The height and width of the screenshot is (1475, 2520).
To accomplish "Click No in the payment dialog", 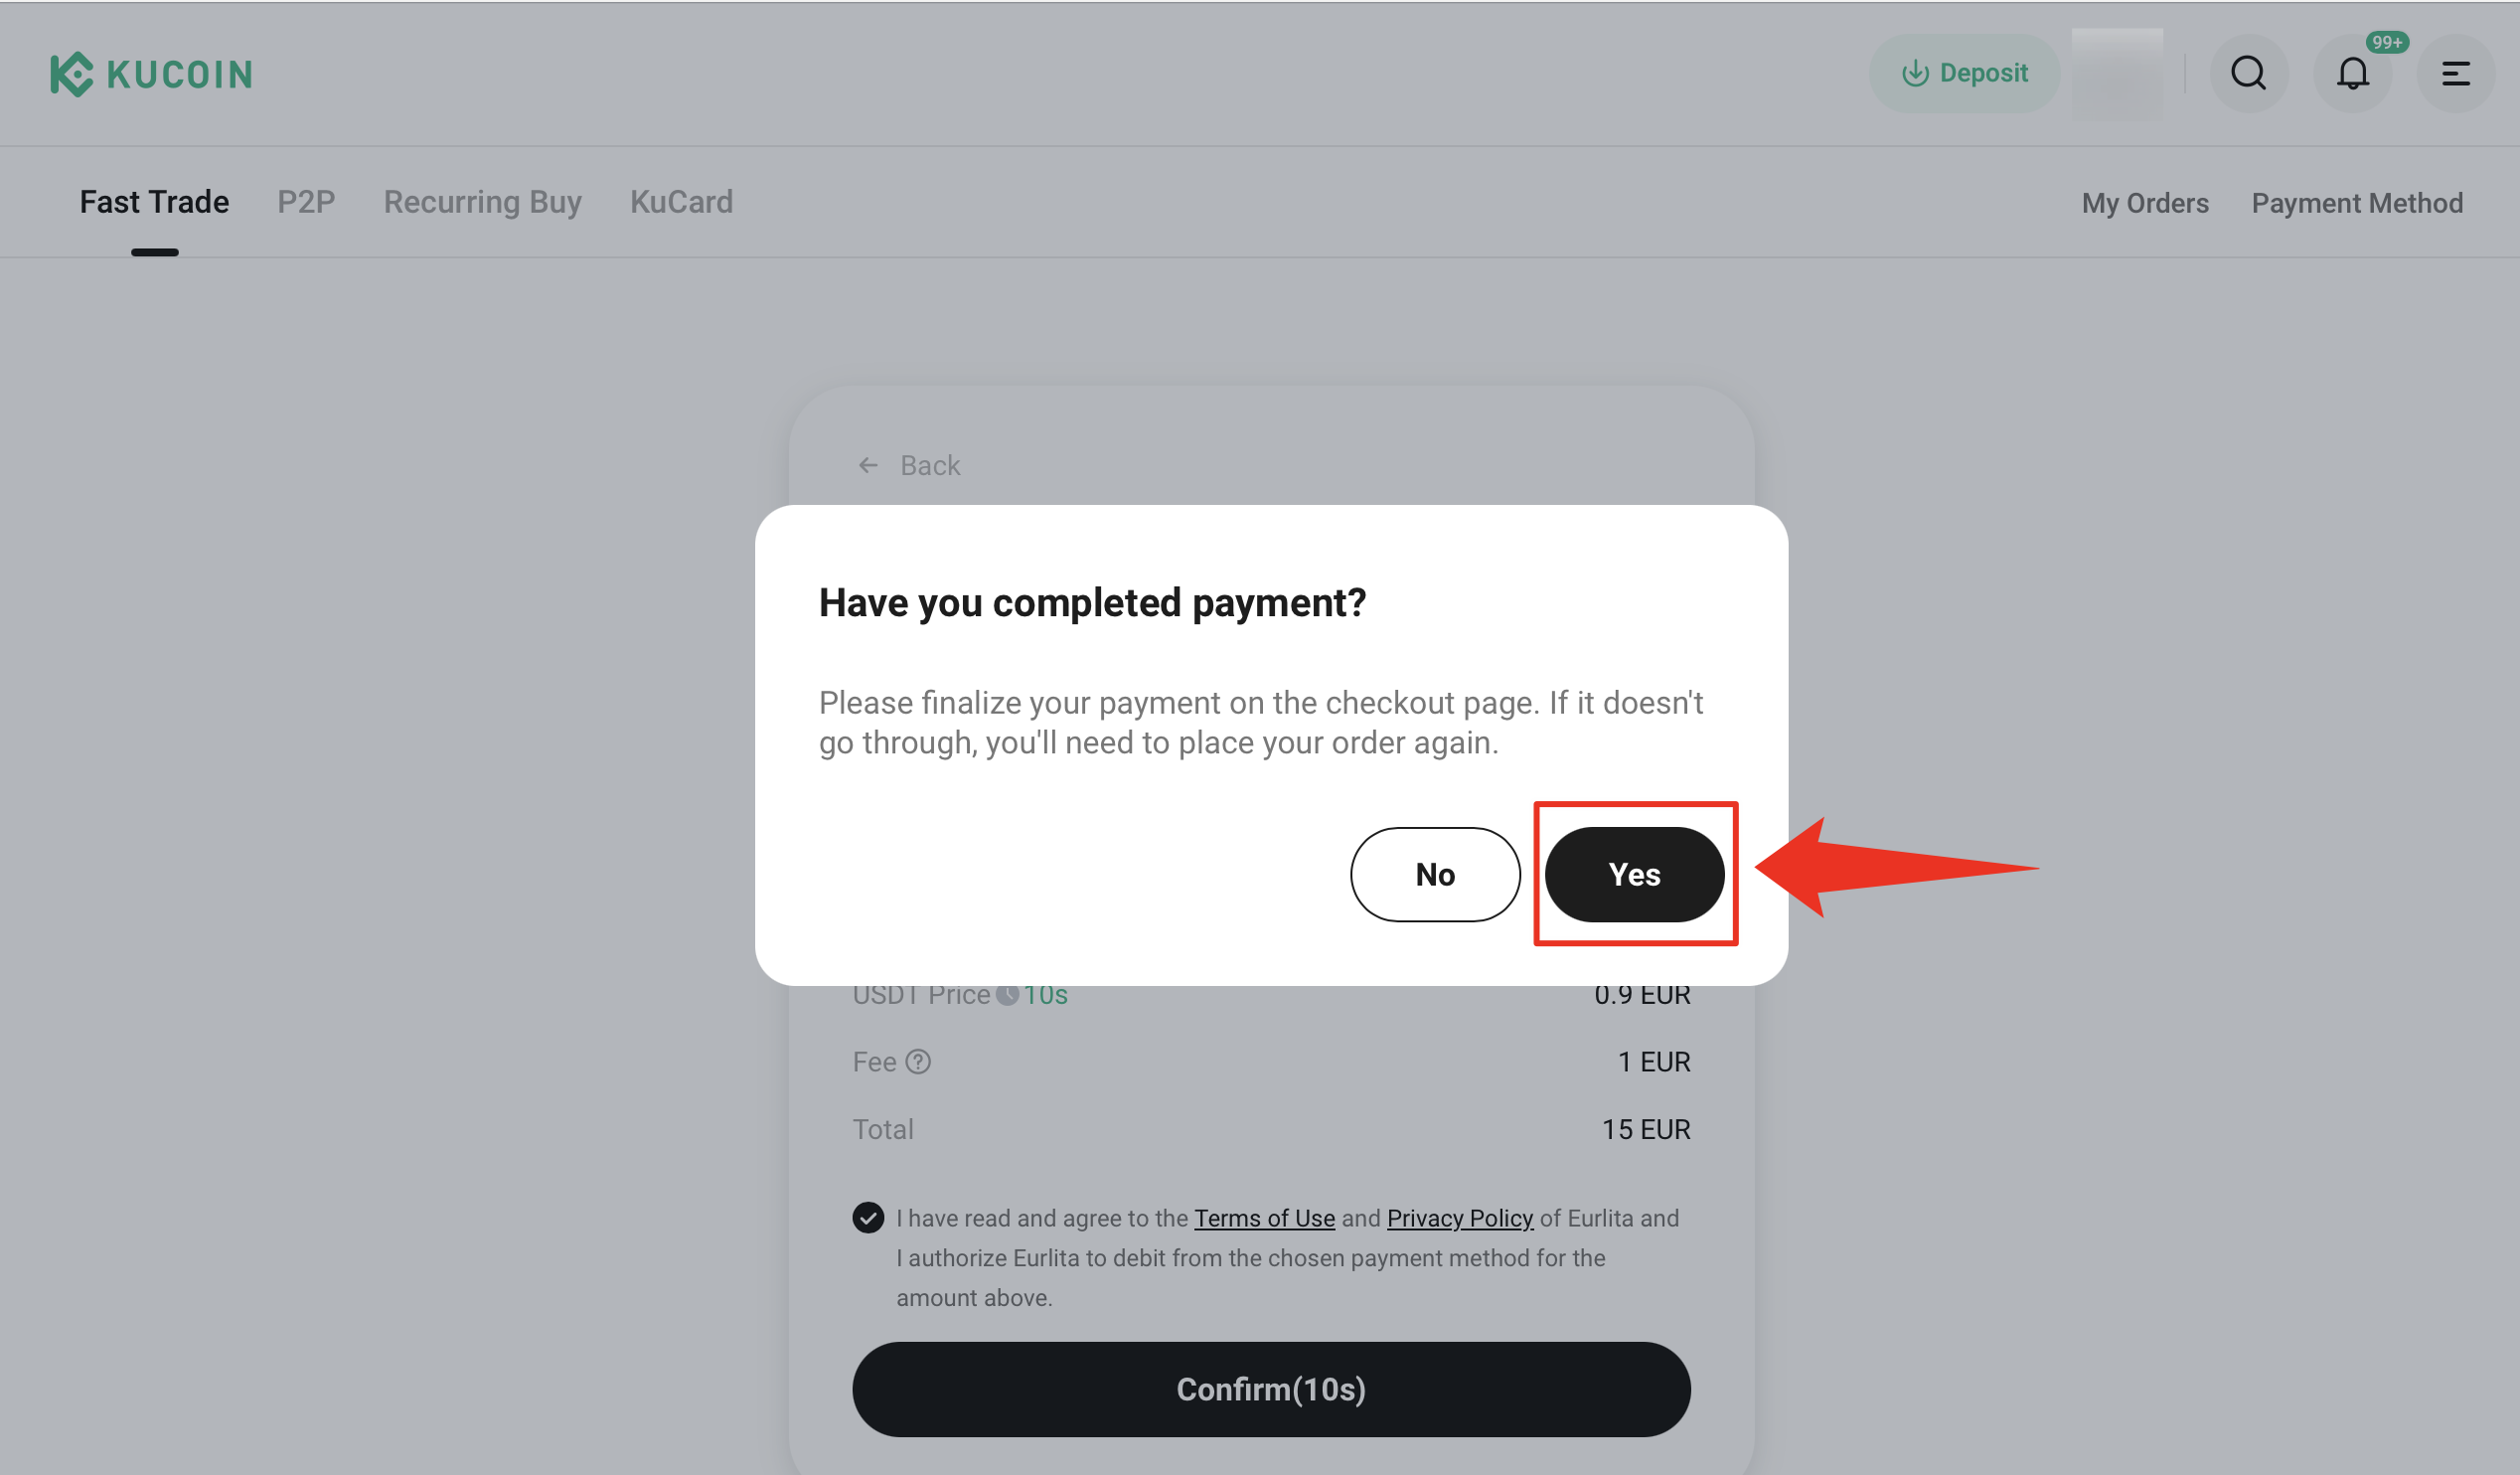I will click(x=1435, y=874).
